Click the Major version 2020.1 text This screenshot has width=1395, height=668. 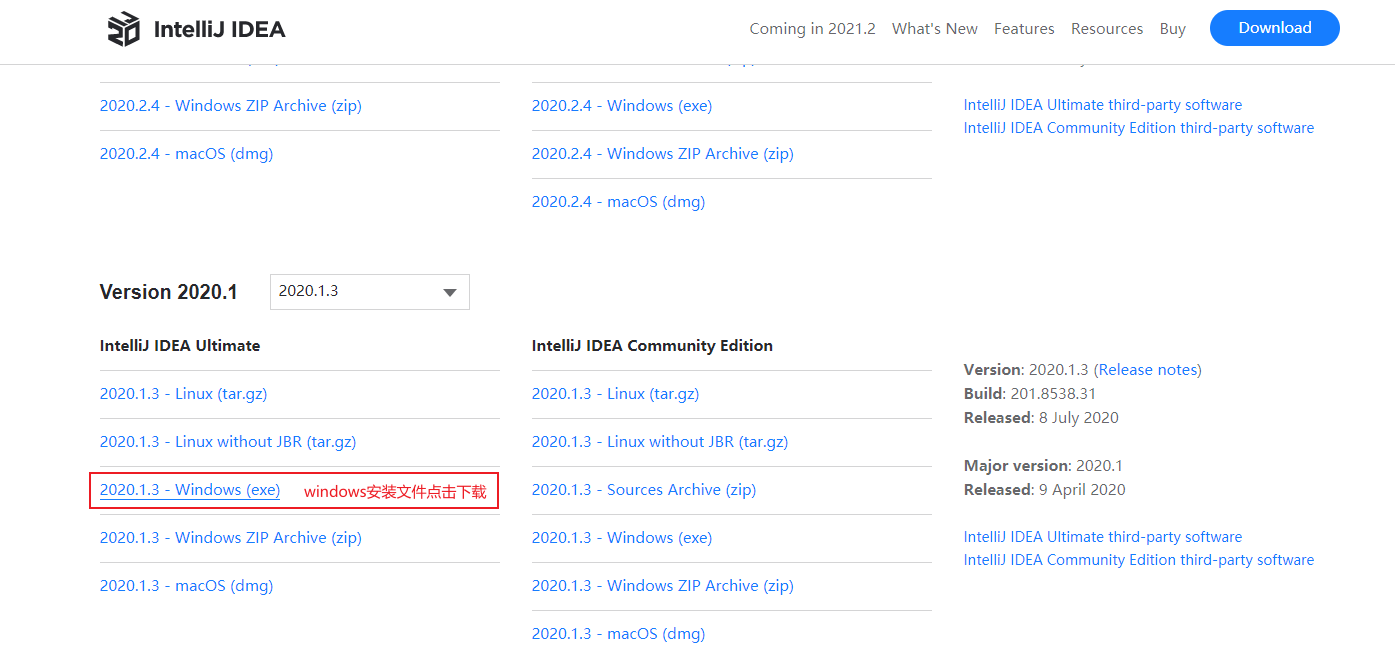click(1043, 466)
